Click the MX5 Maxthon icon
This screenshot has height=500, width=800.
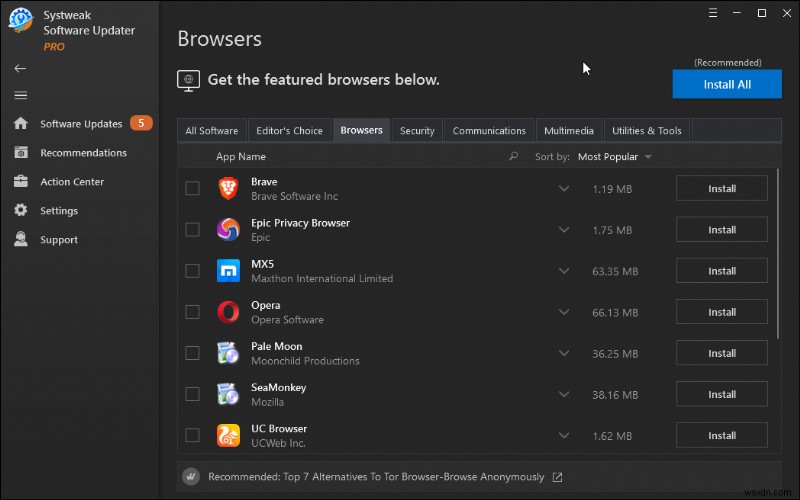pos(228,270)
